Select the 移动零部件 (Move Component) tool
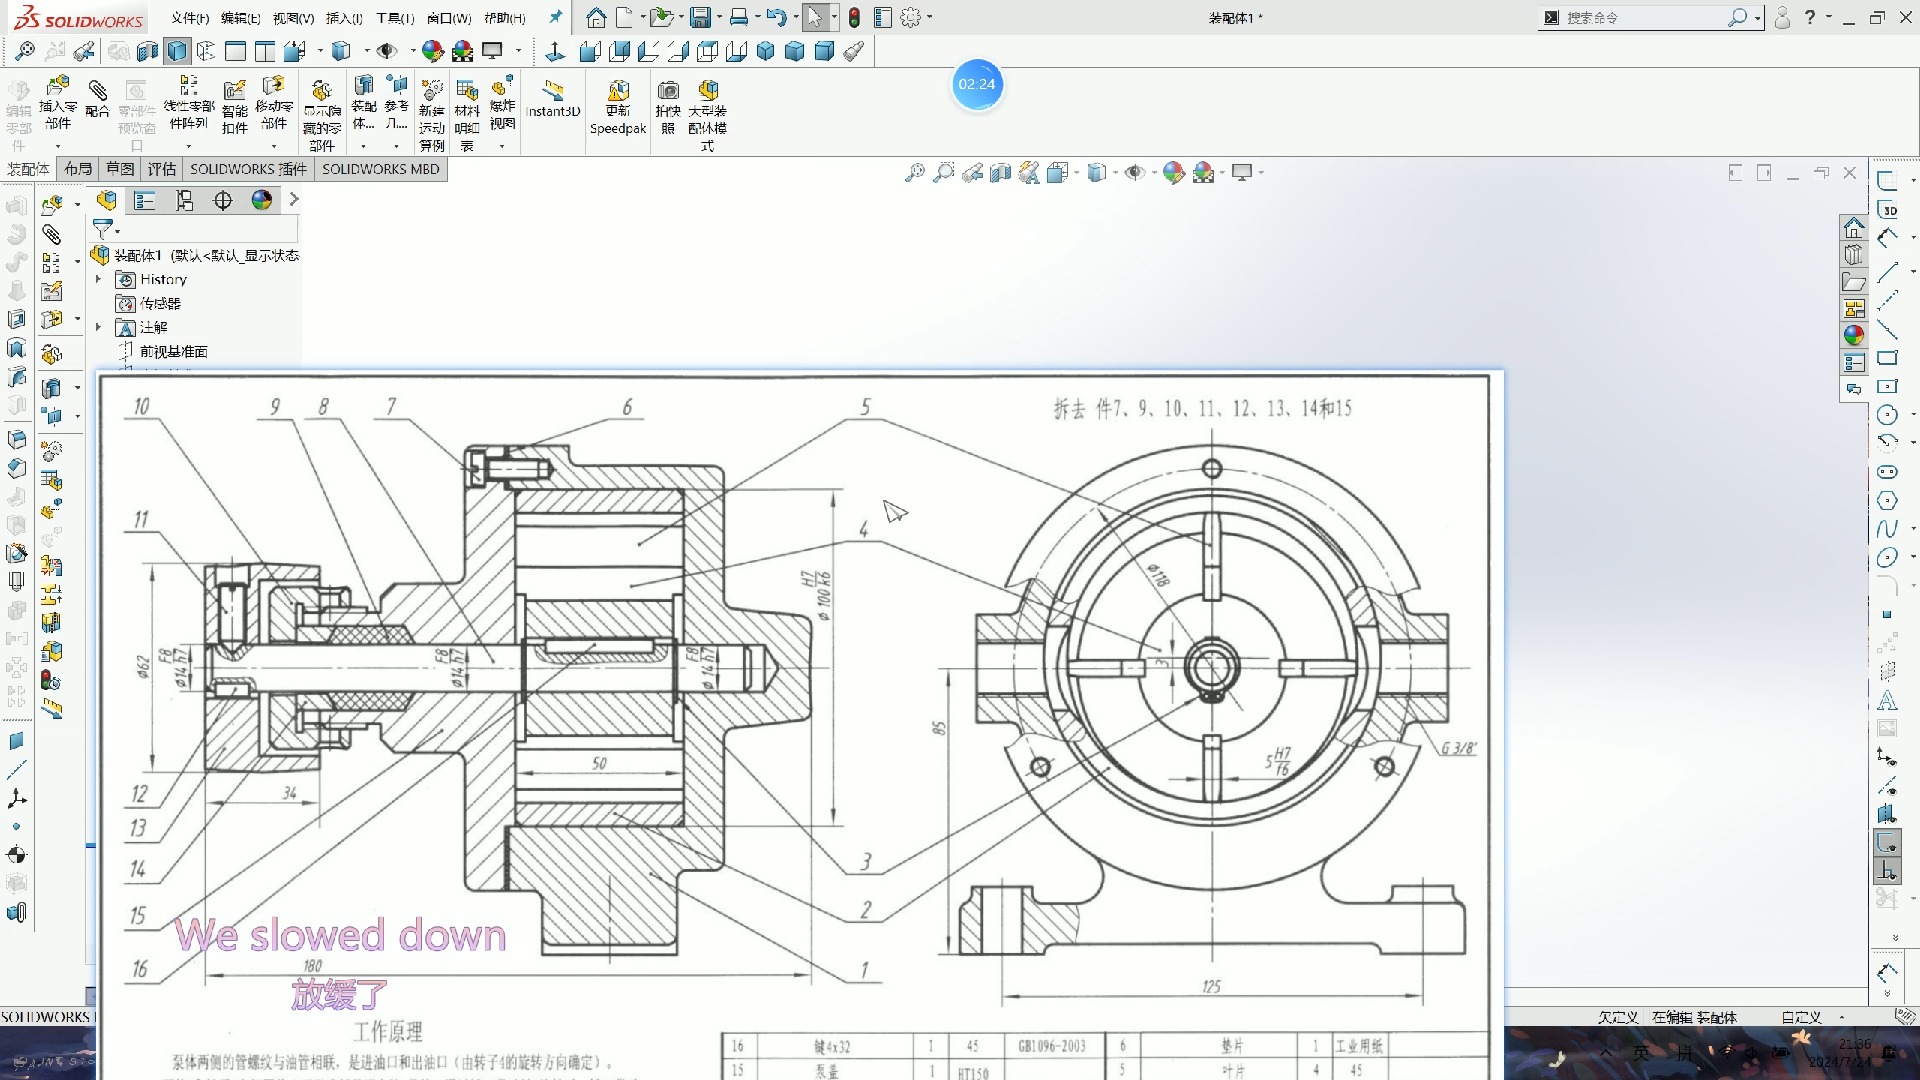Viewport: 1920px width, 1080px height. pyautogui.click(x=273, y=103)
